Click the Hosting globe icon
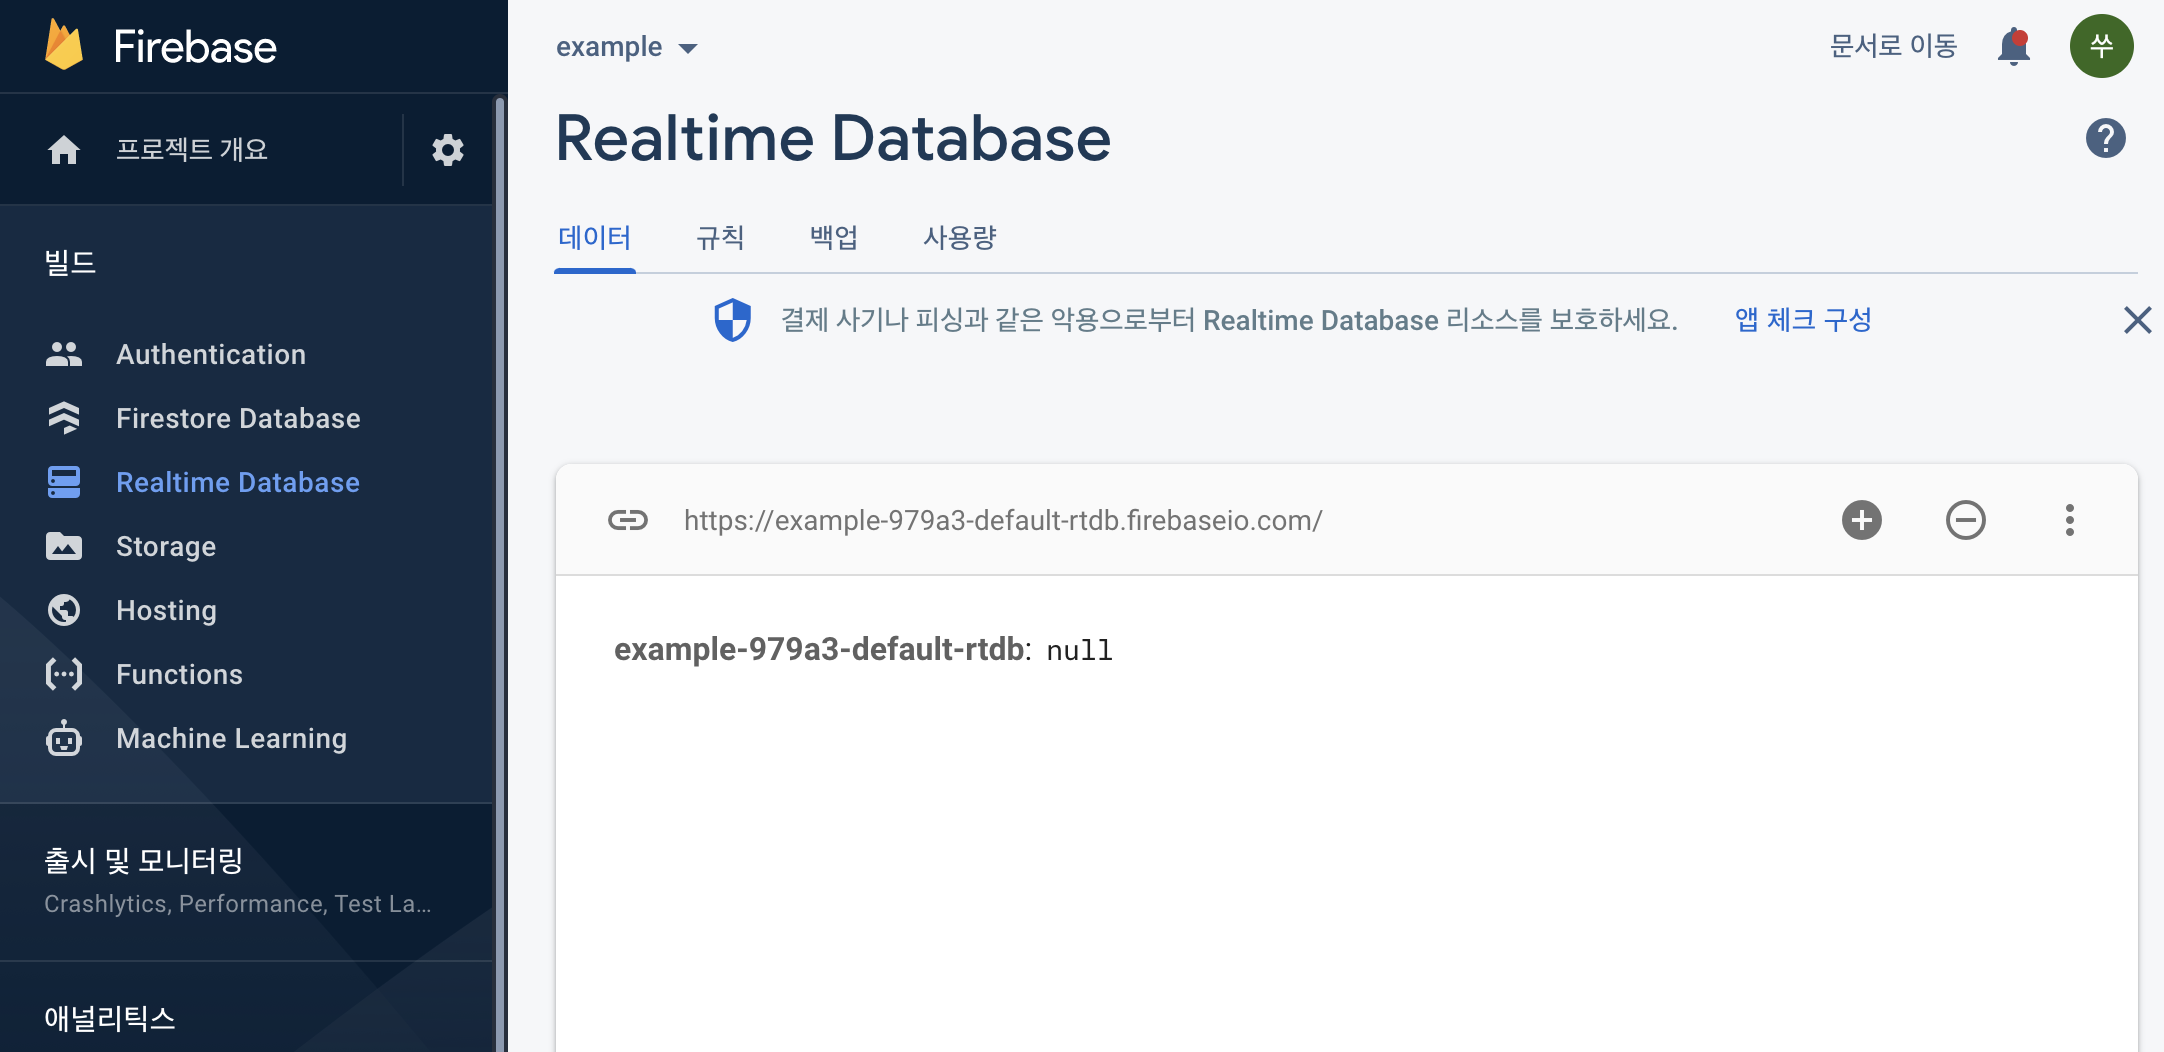 (64, 610)
